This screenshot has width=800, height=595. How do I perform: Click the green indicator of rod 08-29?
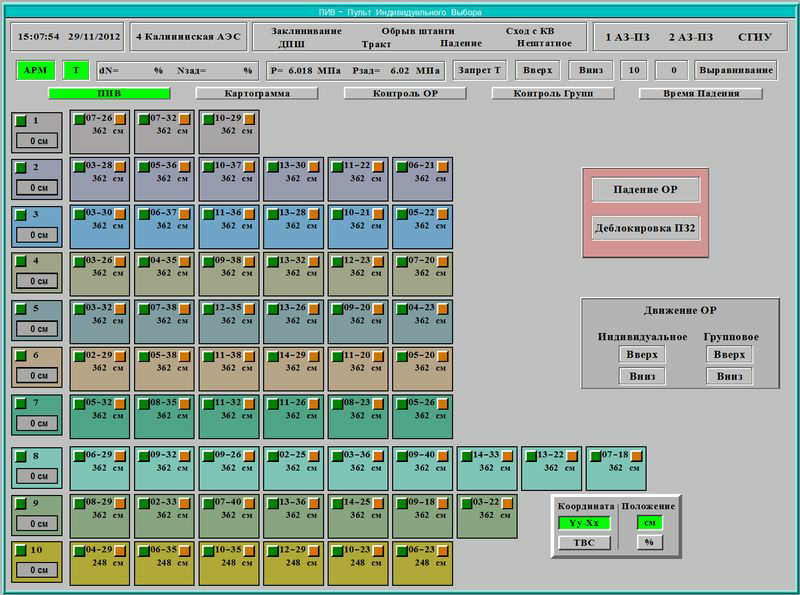click(79, 503)
